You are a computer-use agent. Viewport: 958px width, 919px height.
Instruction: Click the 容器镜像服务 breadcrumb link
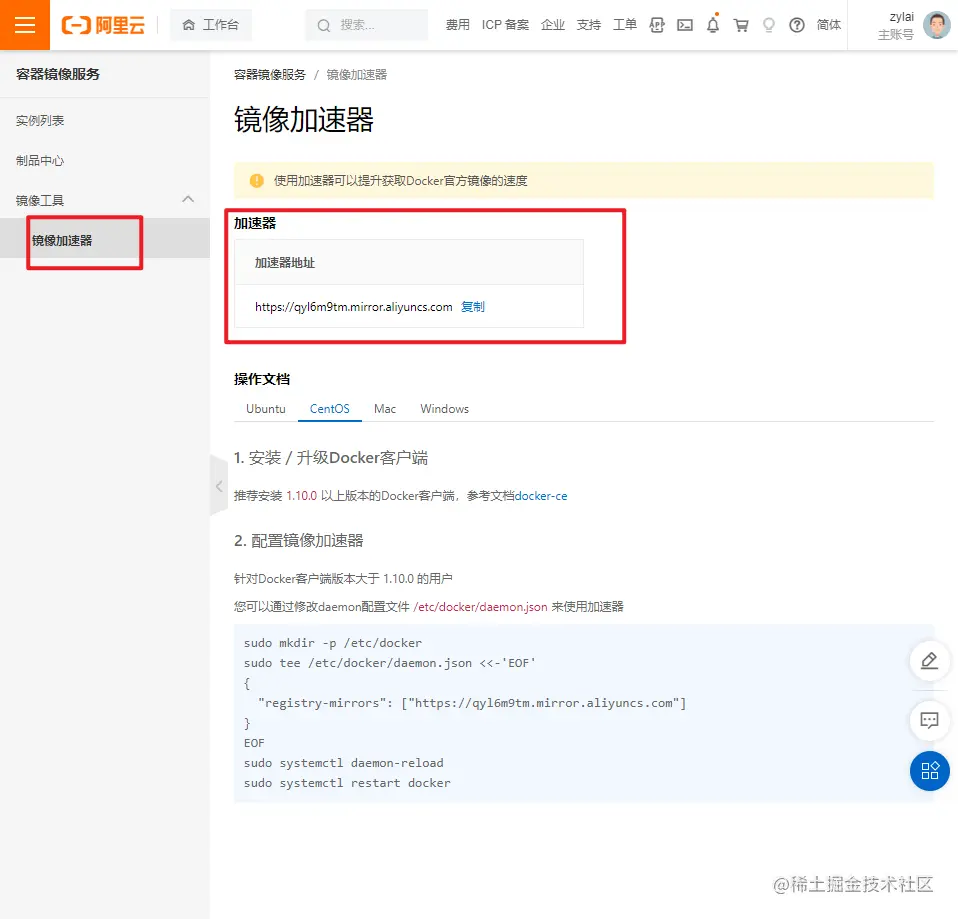(269, 75)
